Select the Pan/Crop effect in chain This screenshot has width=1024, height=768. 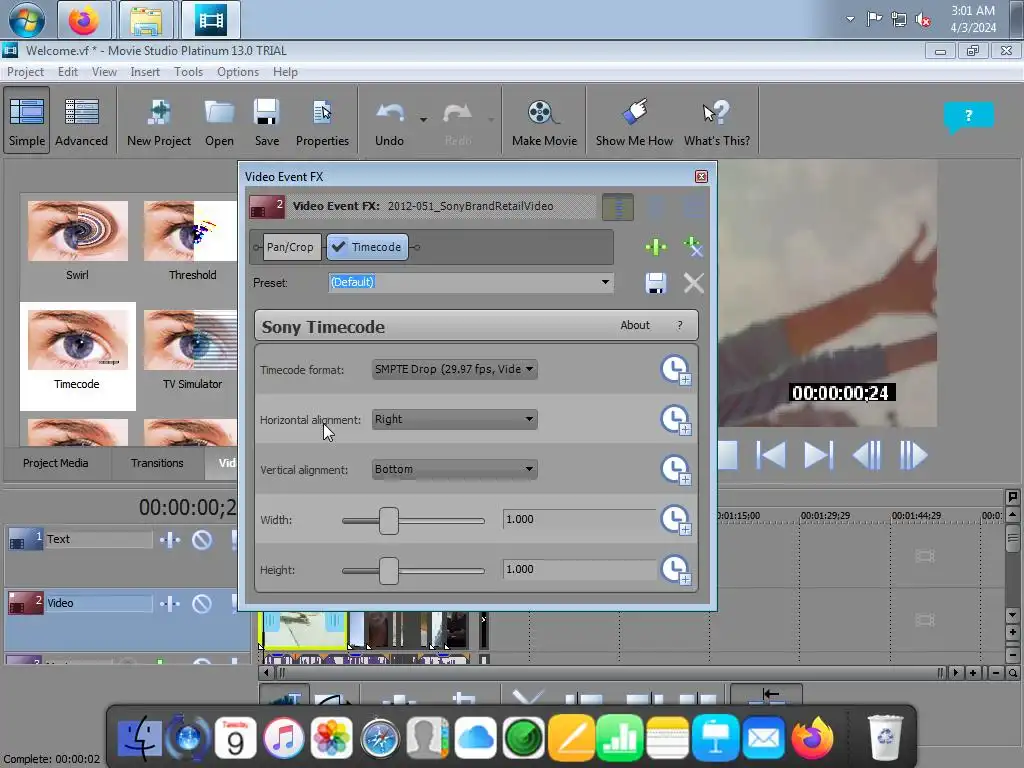[x=290, y=248]
